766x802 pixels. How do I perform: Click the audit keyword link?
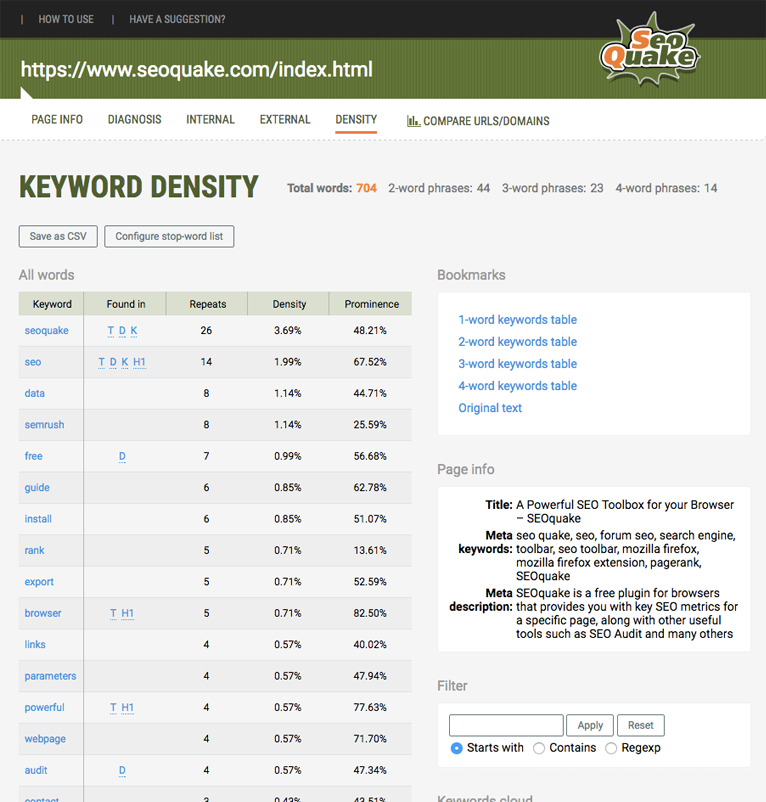point(36,770)
